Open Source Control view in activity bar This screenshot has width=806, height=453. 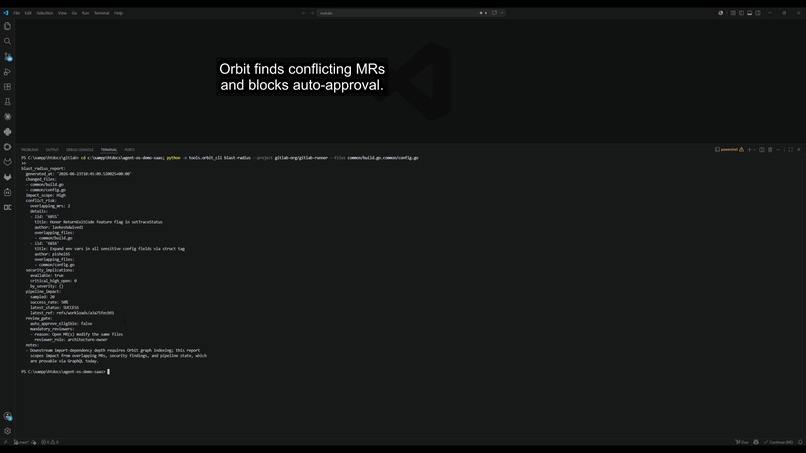tap(7, 57)
